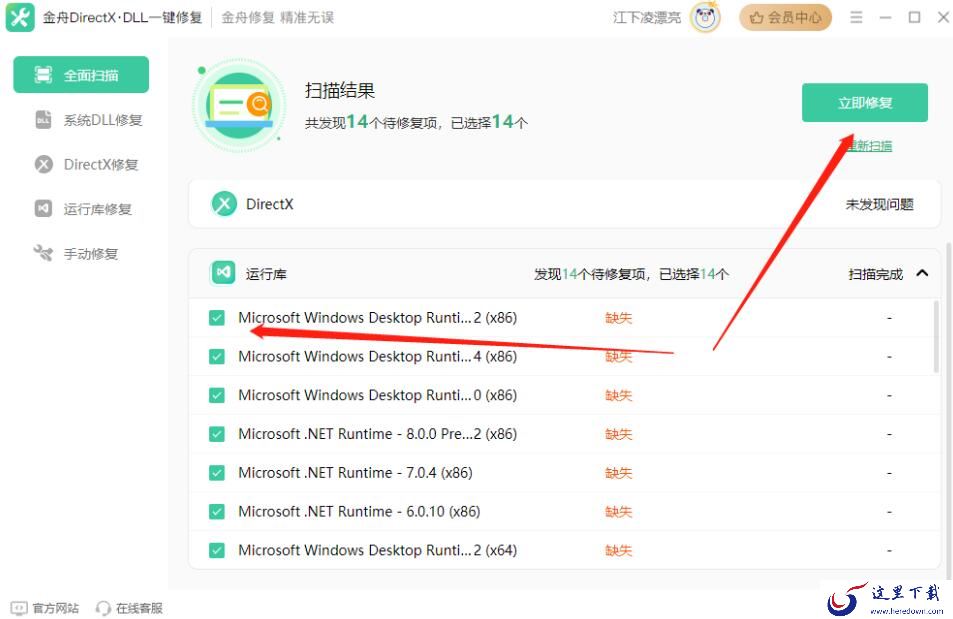Maximize the window
The width and height of the screenshot is (953, 619).
[x=914, y=18]
